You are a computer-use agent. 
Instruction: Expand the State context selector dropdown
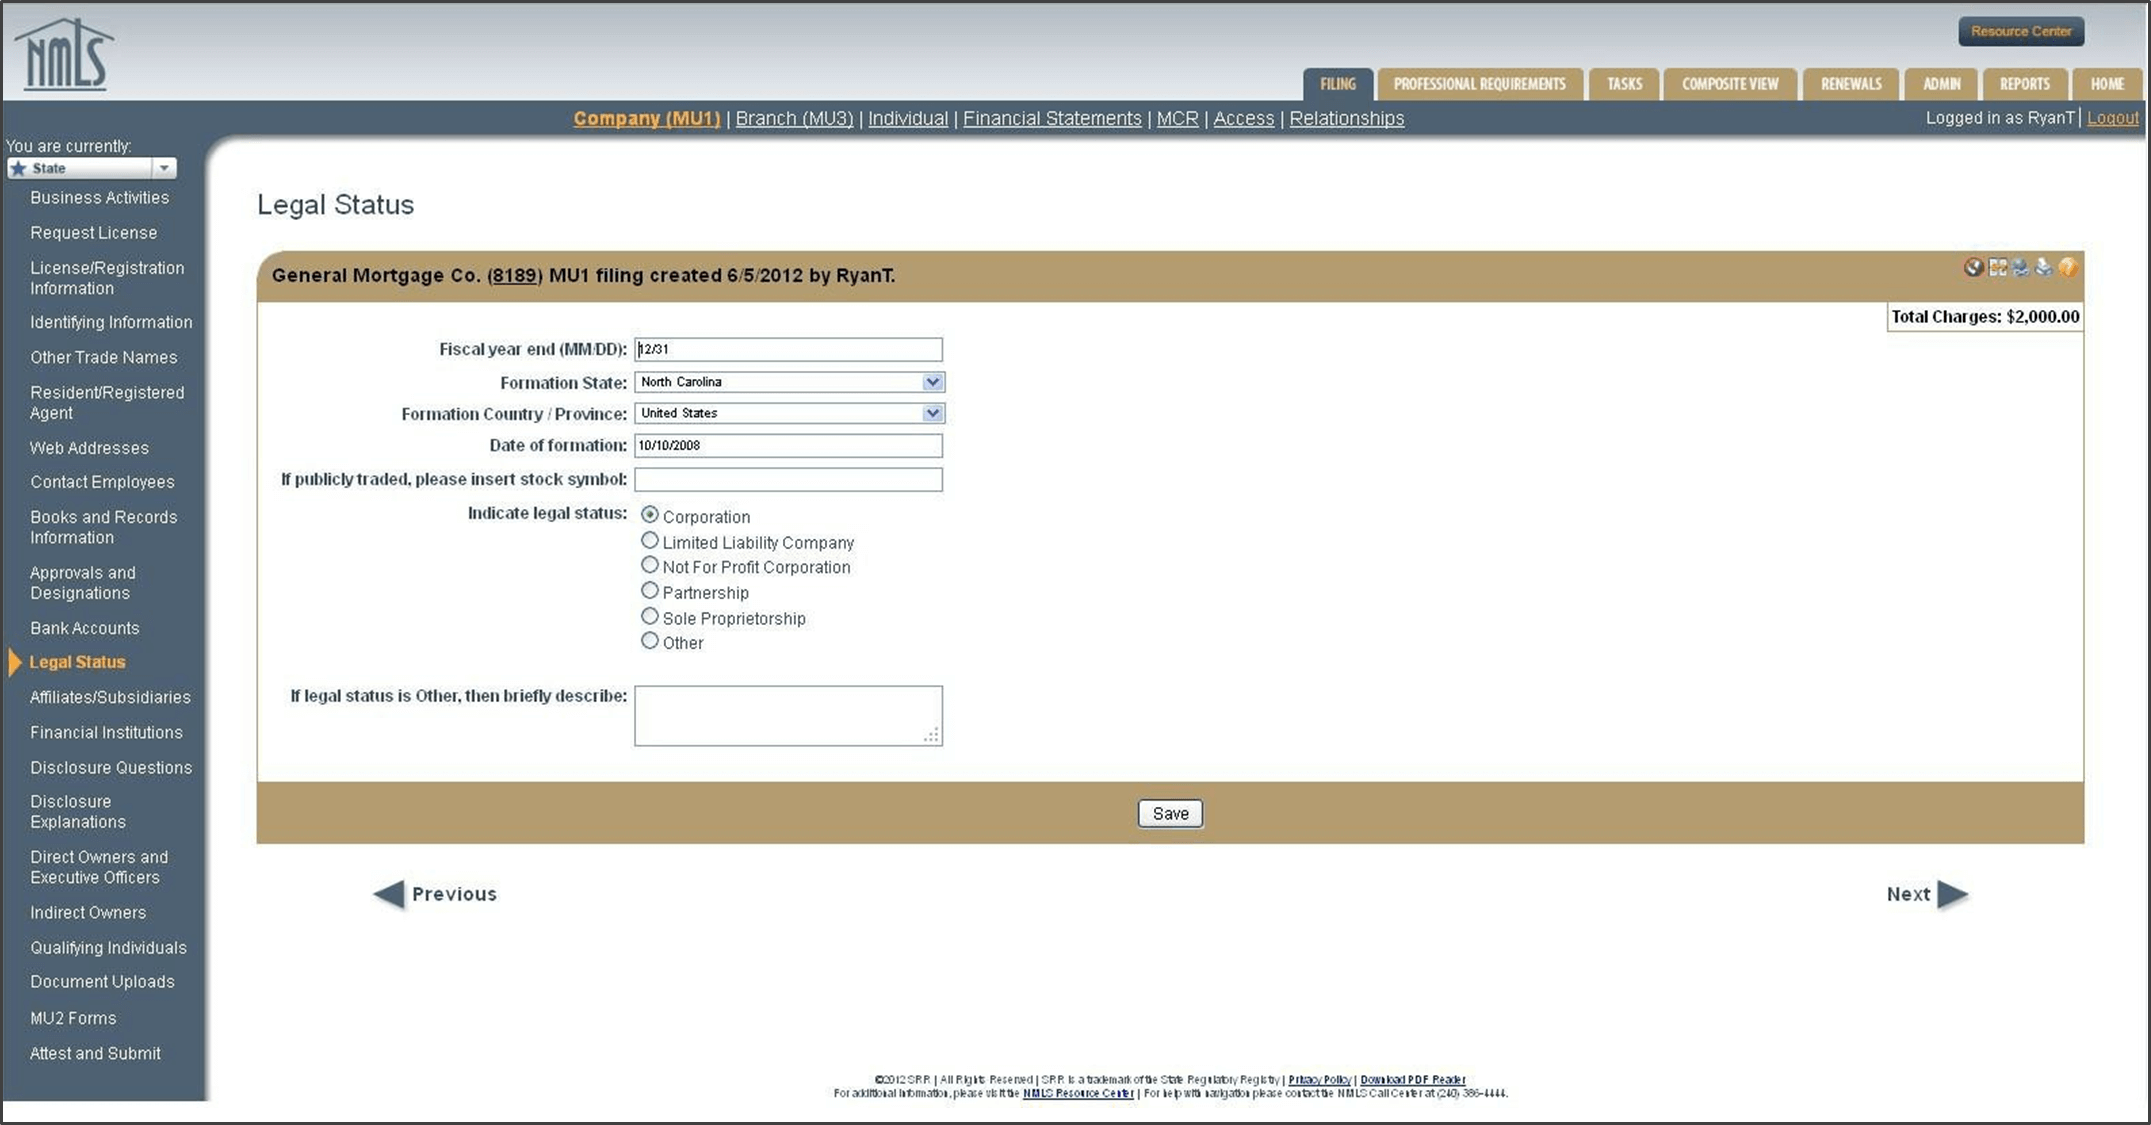point(165,168)
